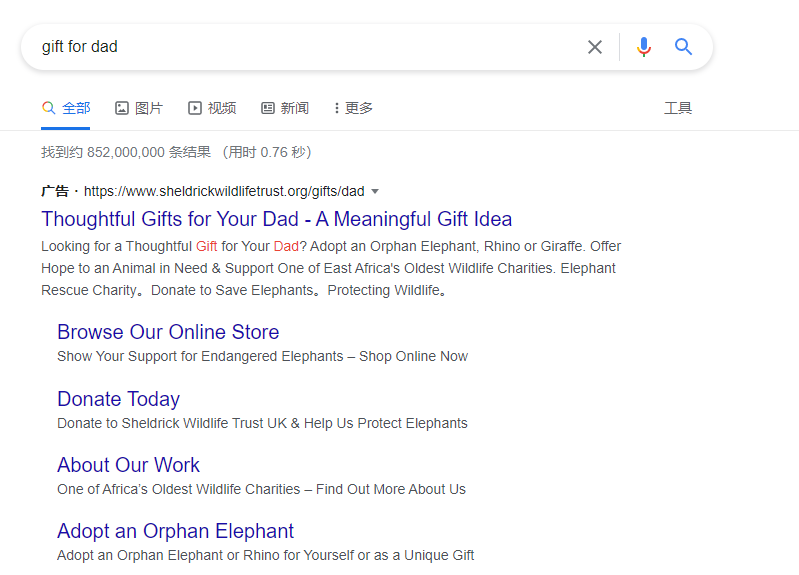Click the blue magnifier search icon

(683, 47)
